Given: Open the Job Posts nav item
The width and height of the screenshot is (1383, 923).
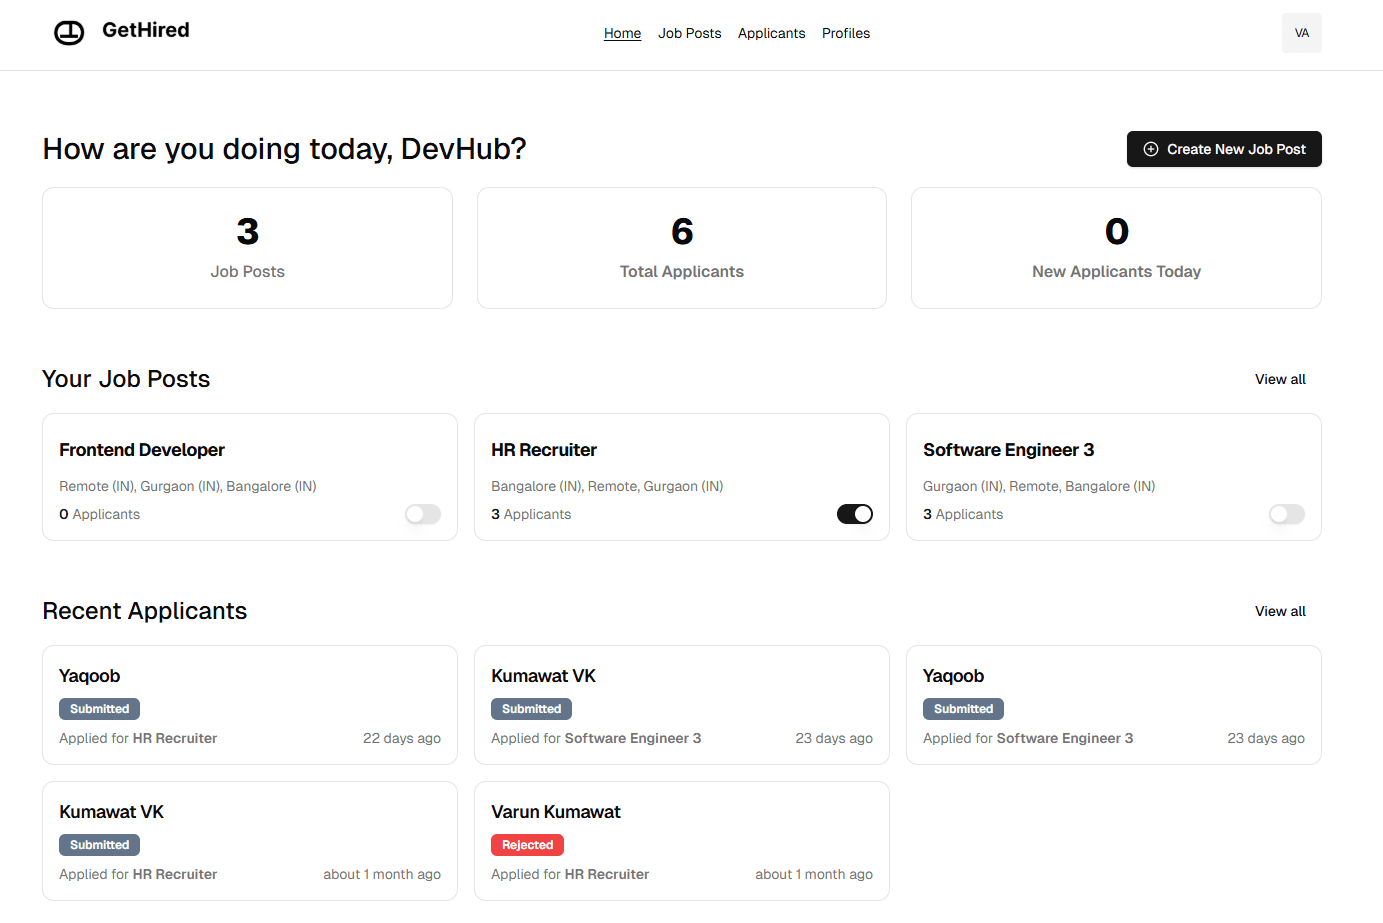Looking at the screenshot, I should tap(690, 33).
